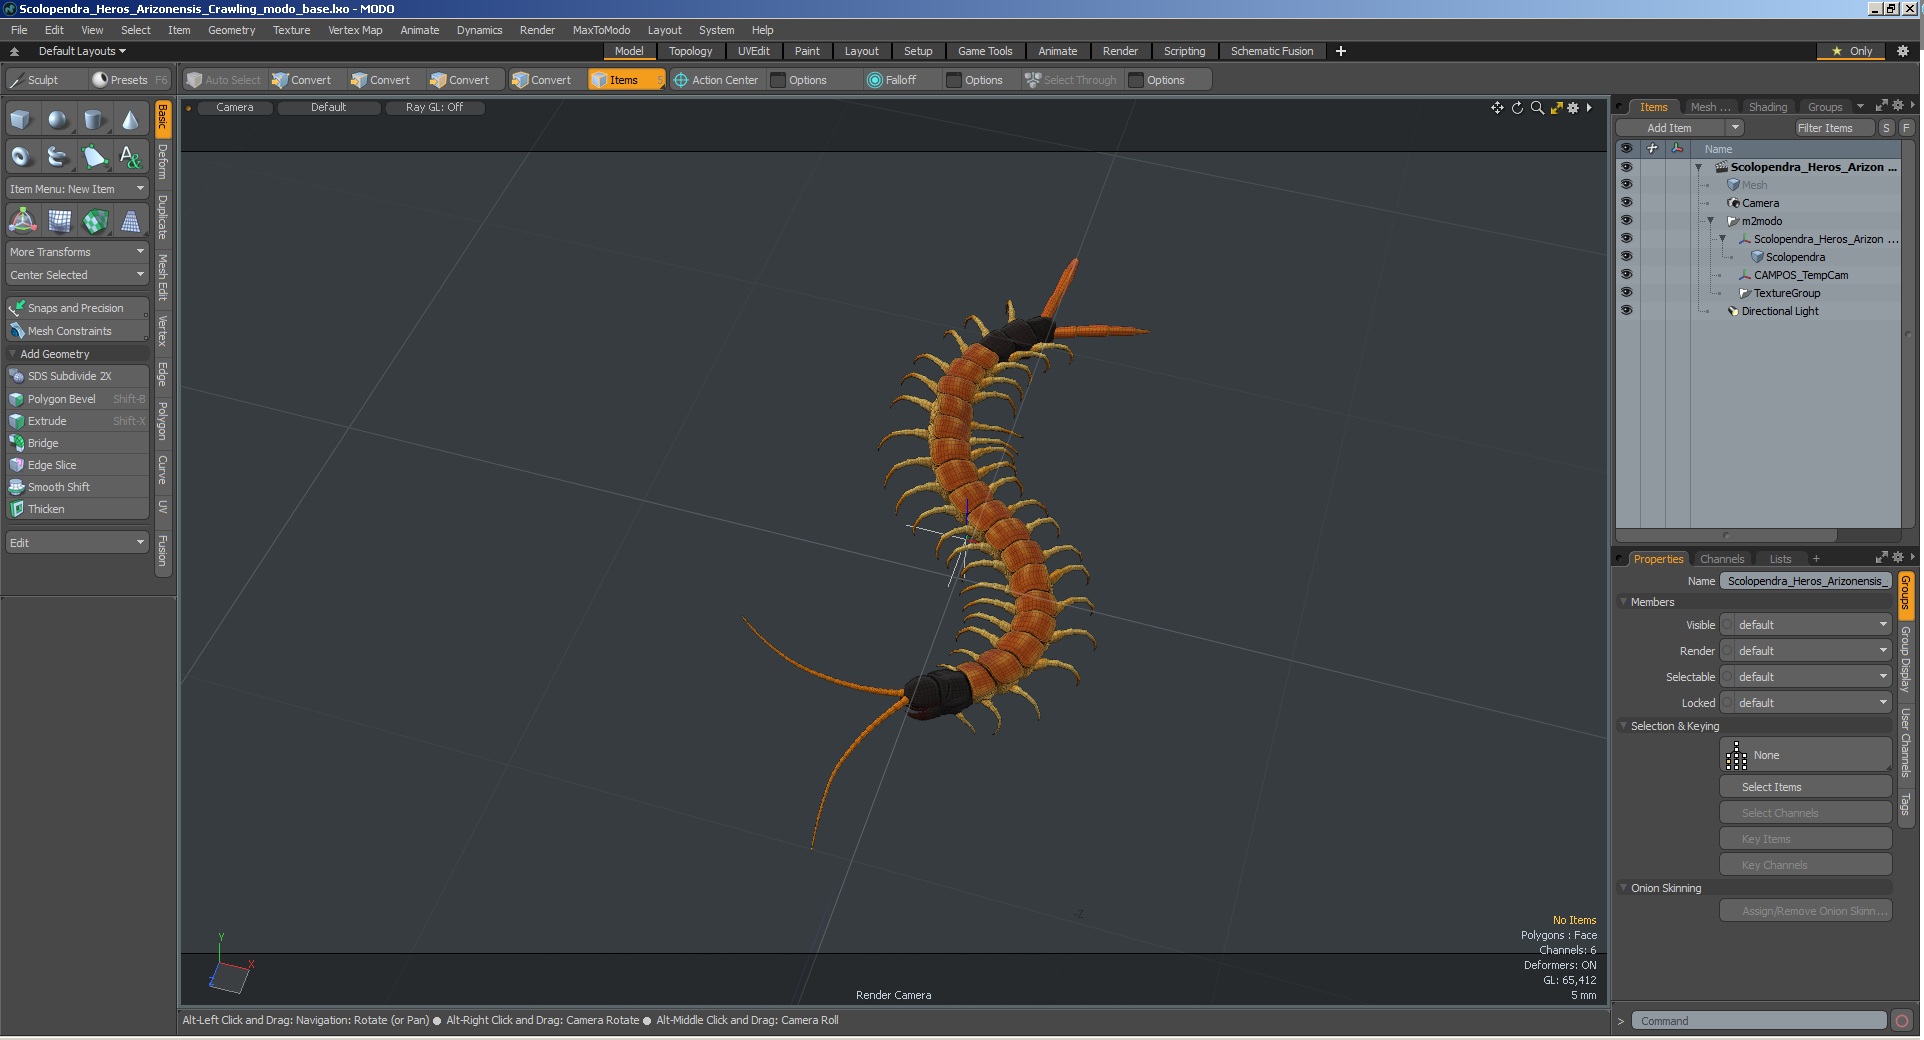Click F filter button in Items panel
The width and height of the screenshot is (1924, 1040).
1906,128
